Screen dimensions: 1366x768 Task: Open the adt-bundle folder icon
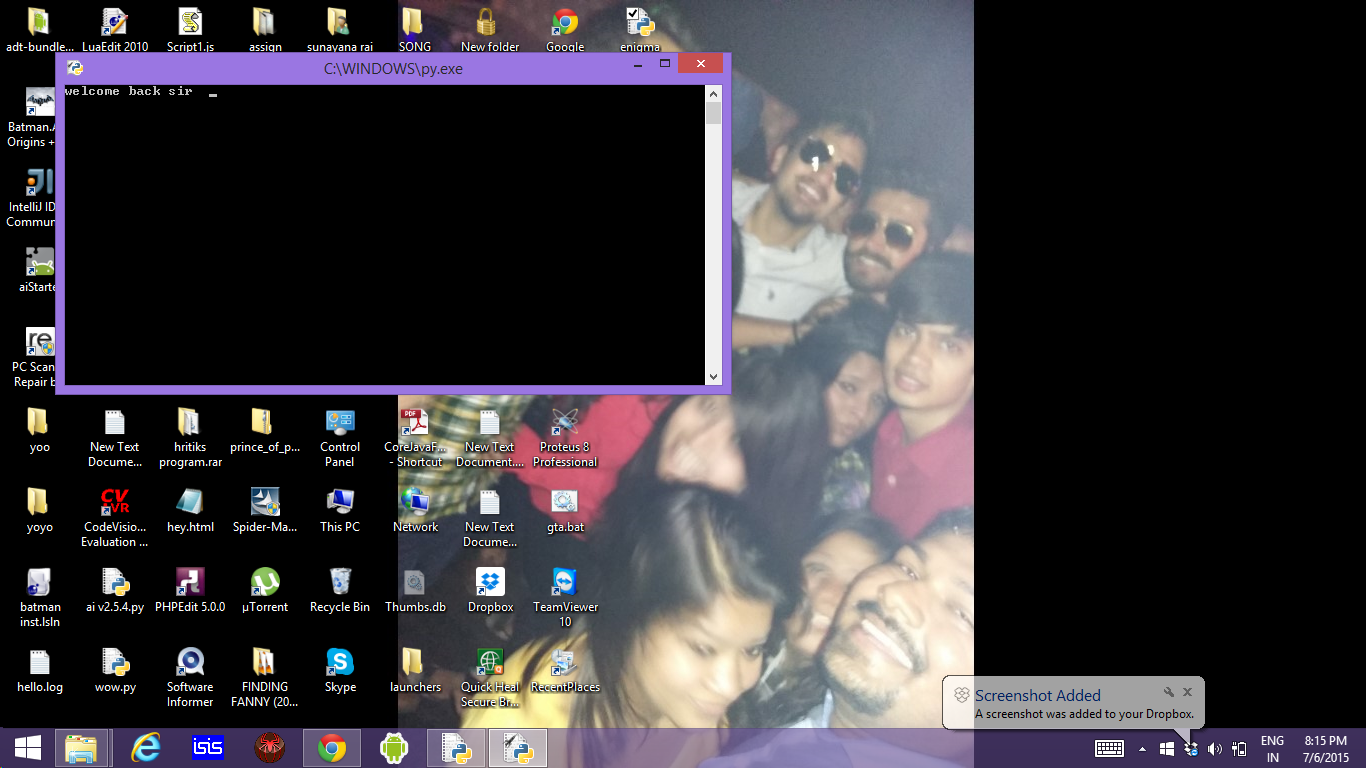click(x=40, y=30)
